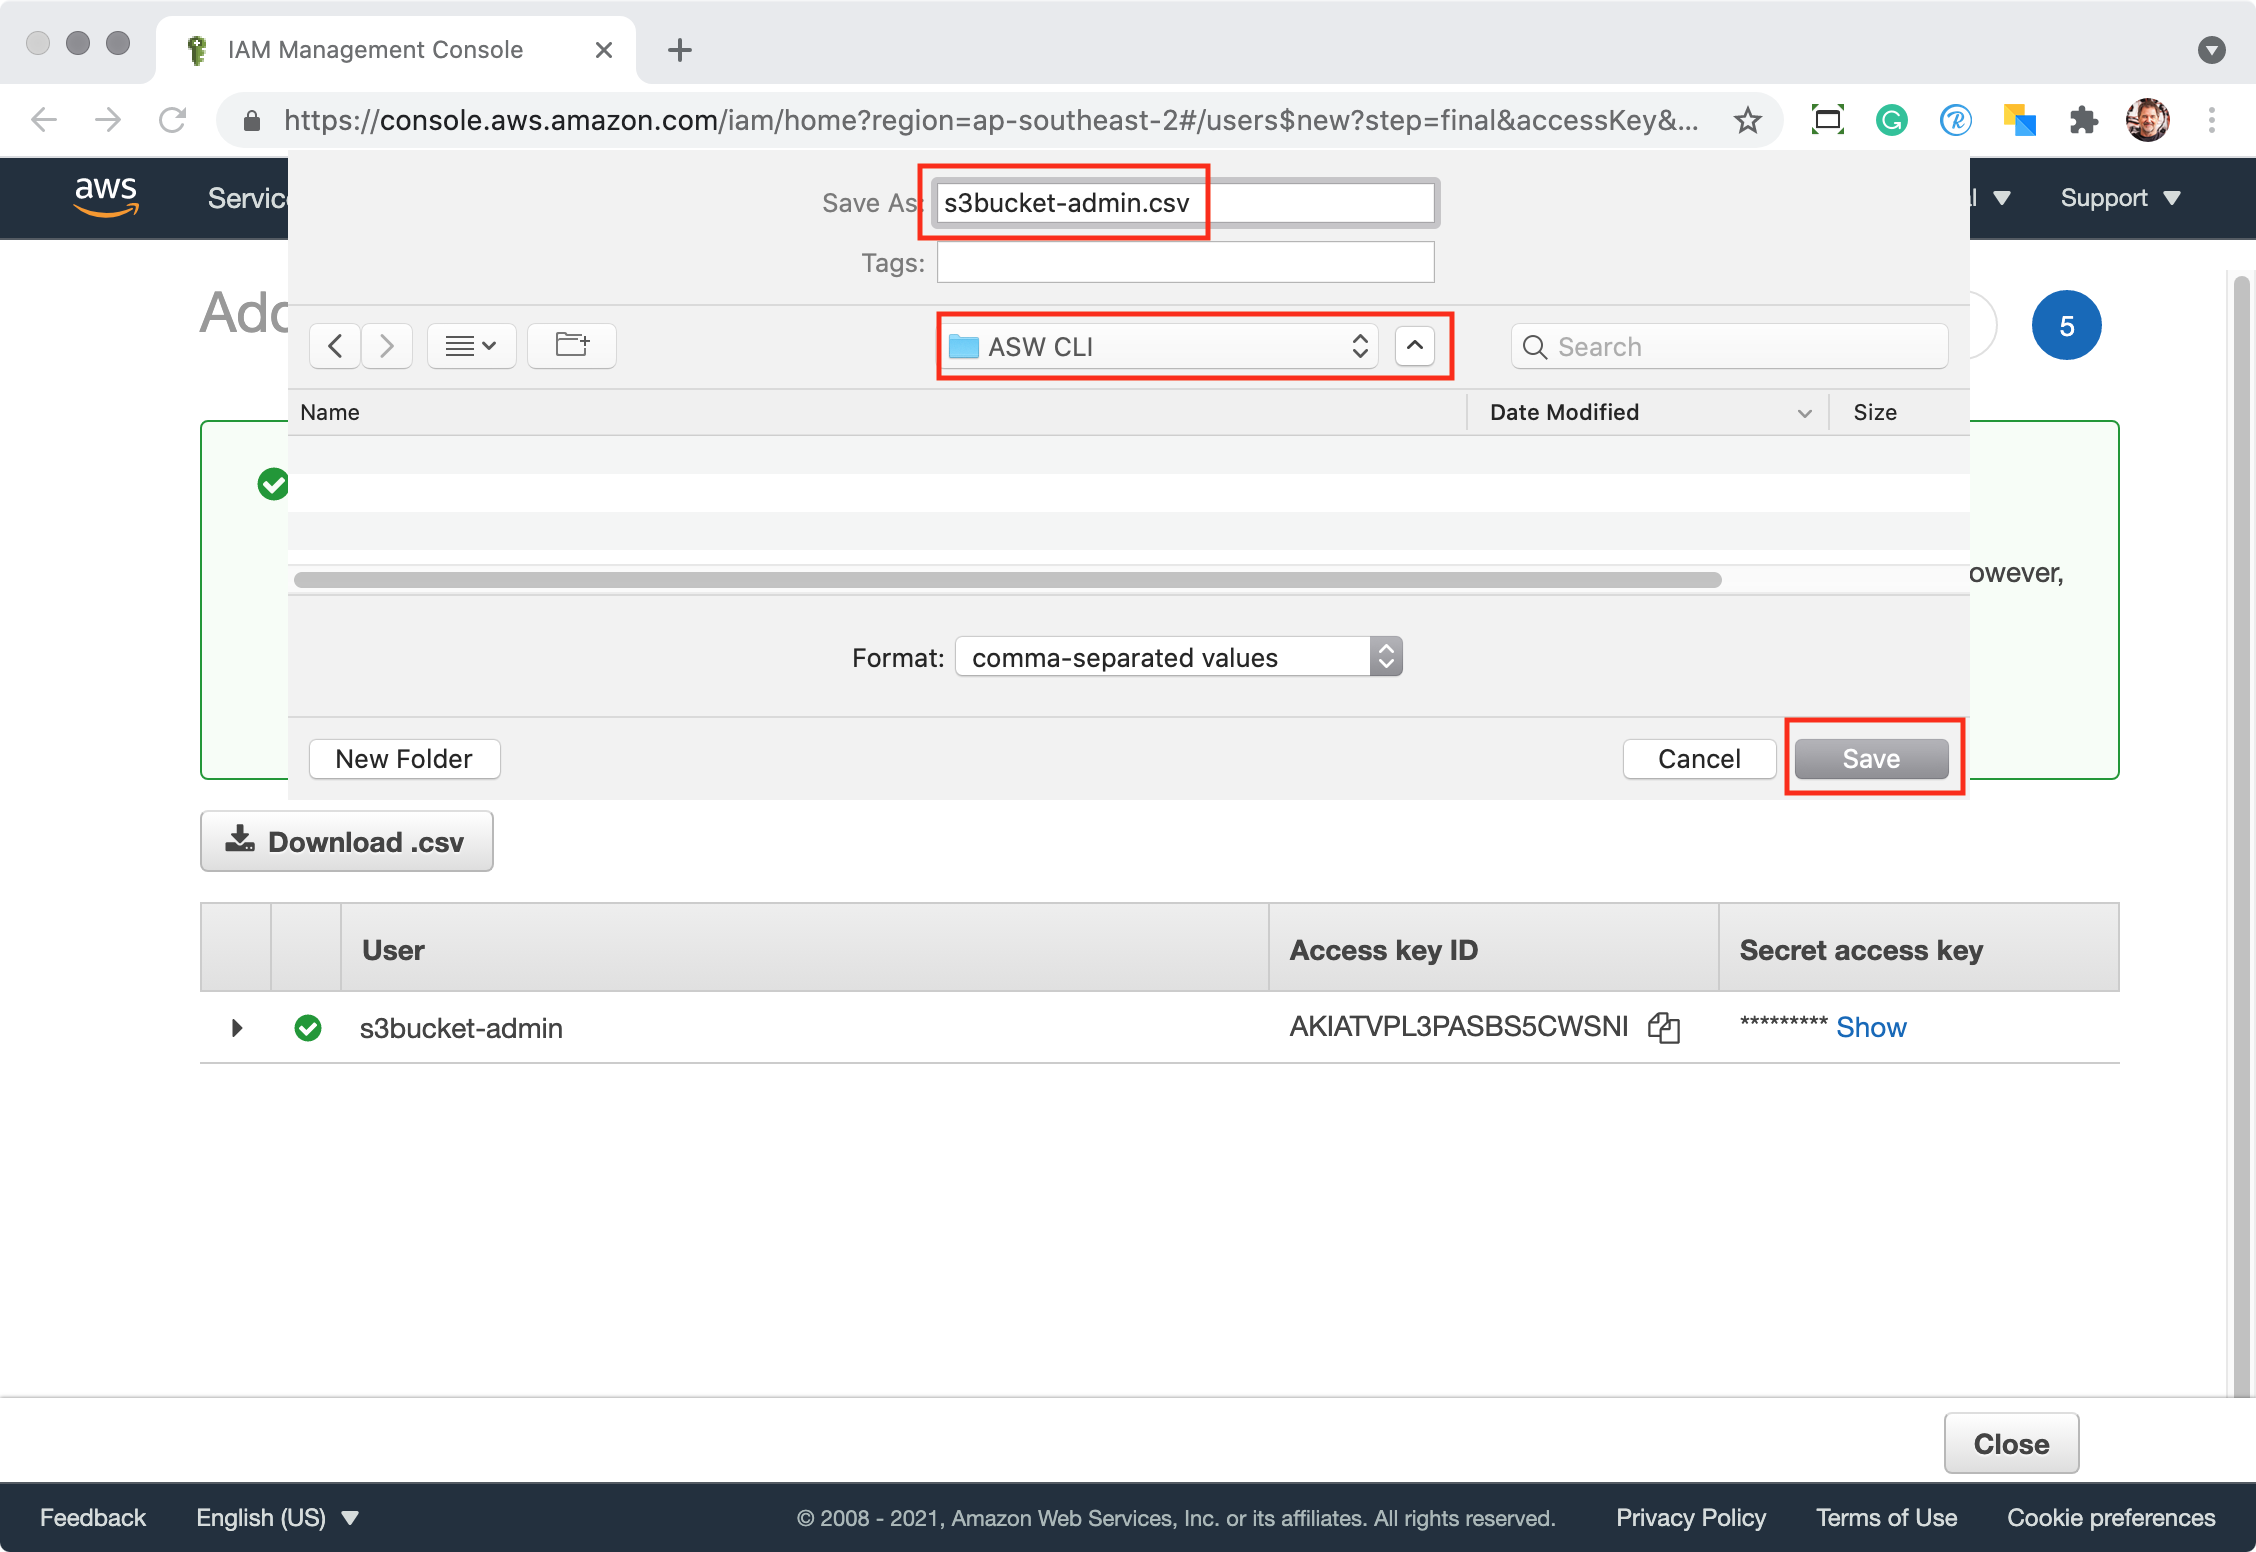Expand the s3bucket-admin user row
This screenshot has height=1552, width=2256.
[x=237, y=1028]
